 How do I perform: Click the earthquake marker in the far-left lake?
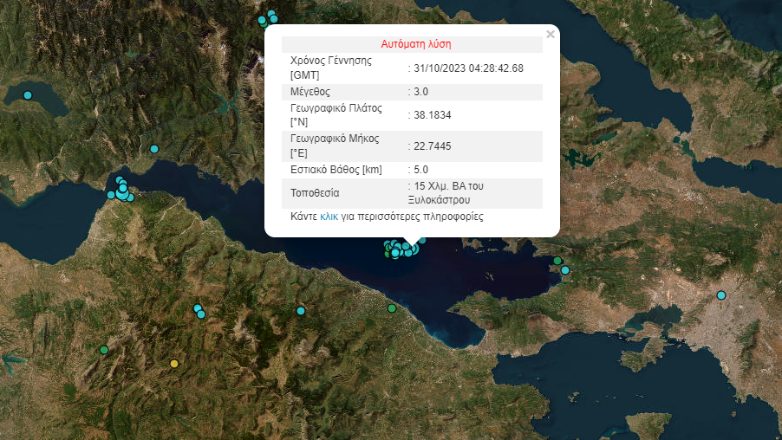tap(28, 95)
